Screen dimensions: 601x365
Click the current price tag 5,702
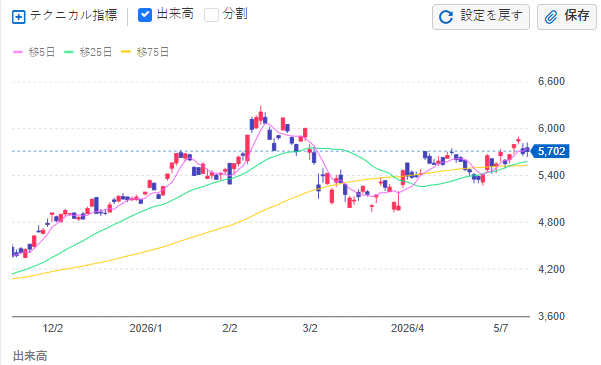550,151
